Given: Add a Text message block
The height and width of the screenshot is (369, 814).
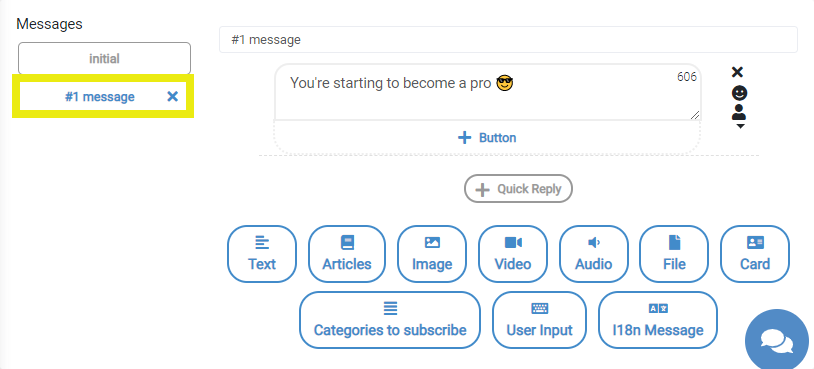Looking at the screenshot, I should [262, 254].
